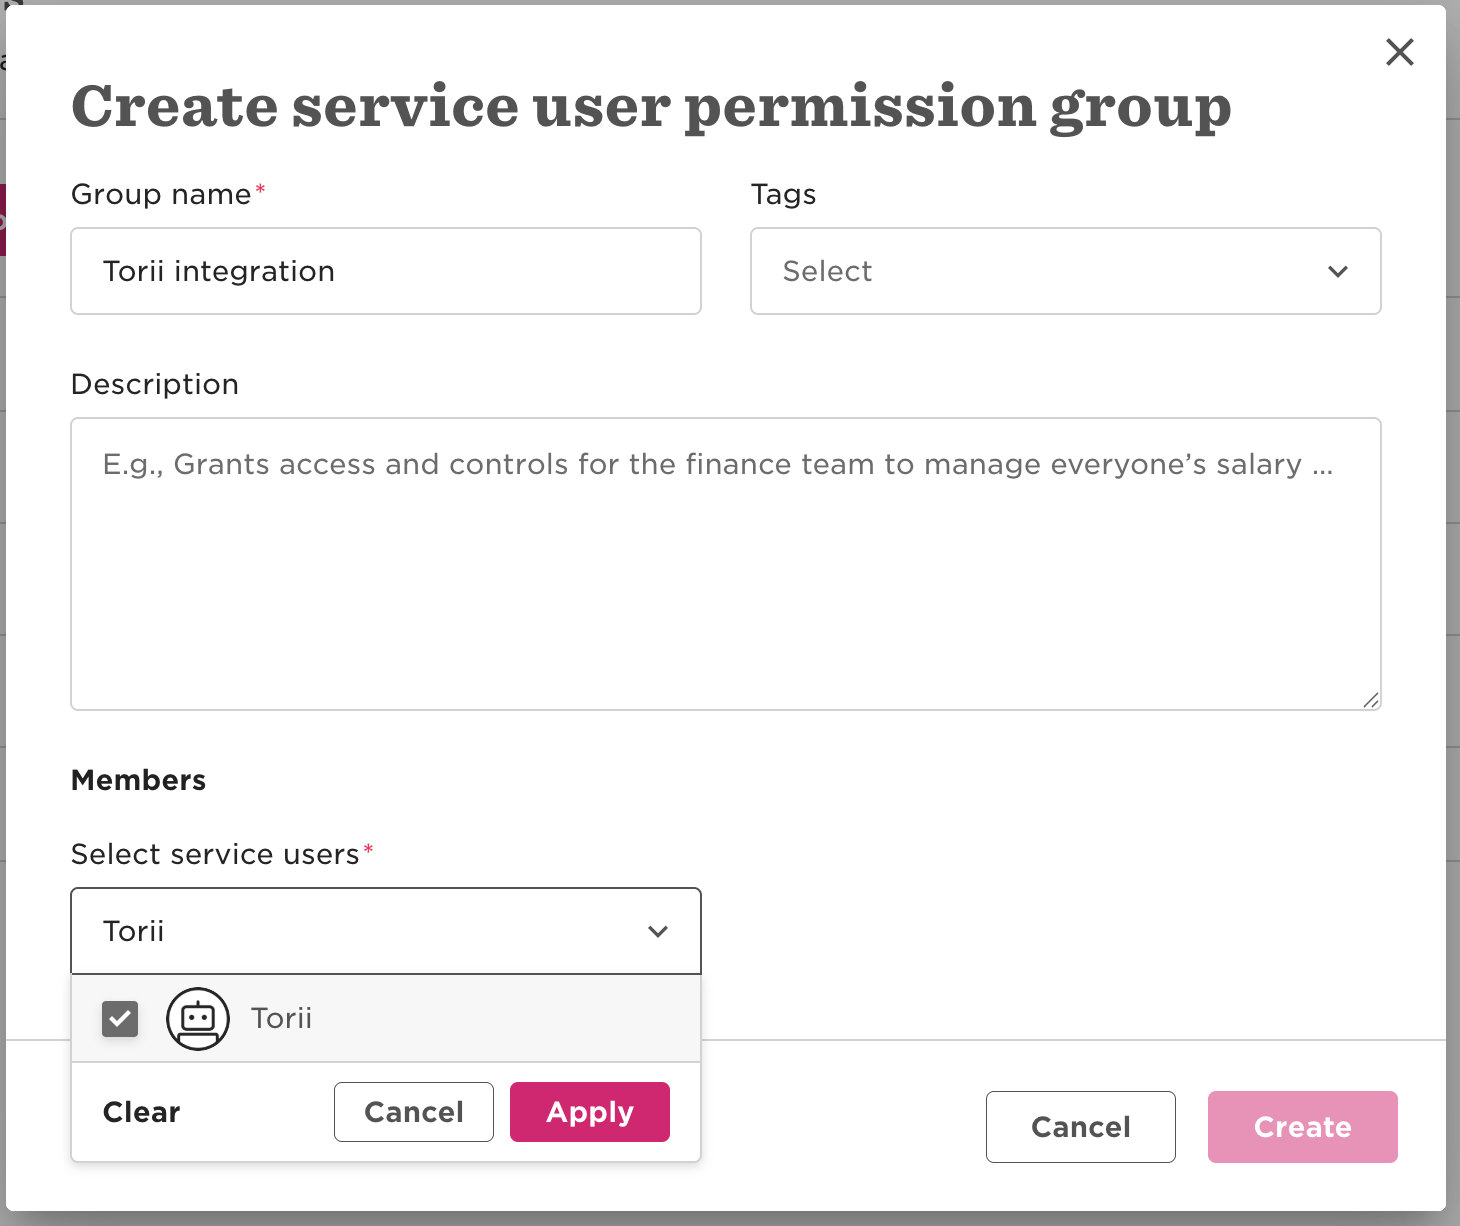Image resolution: width=1460 pixels, height=1226 pixels.
Task: Open the Select service users combo box
Action: click(x=386, y=931)
